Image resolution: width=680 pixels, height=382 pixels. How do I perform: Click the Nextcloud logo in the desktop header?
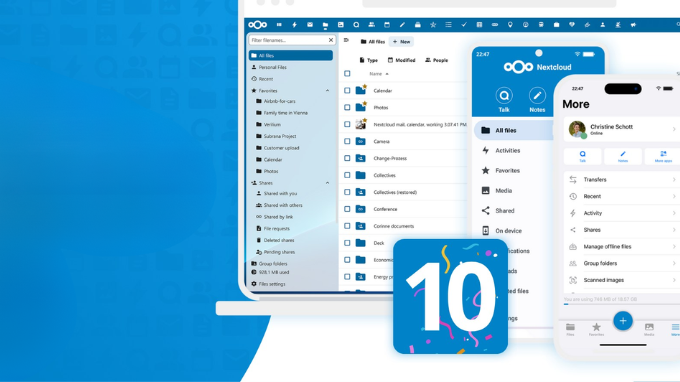tap(258, 25)
